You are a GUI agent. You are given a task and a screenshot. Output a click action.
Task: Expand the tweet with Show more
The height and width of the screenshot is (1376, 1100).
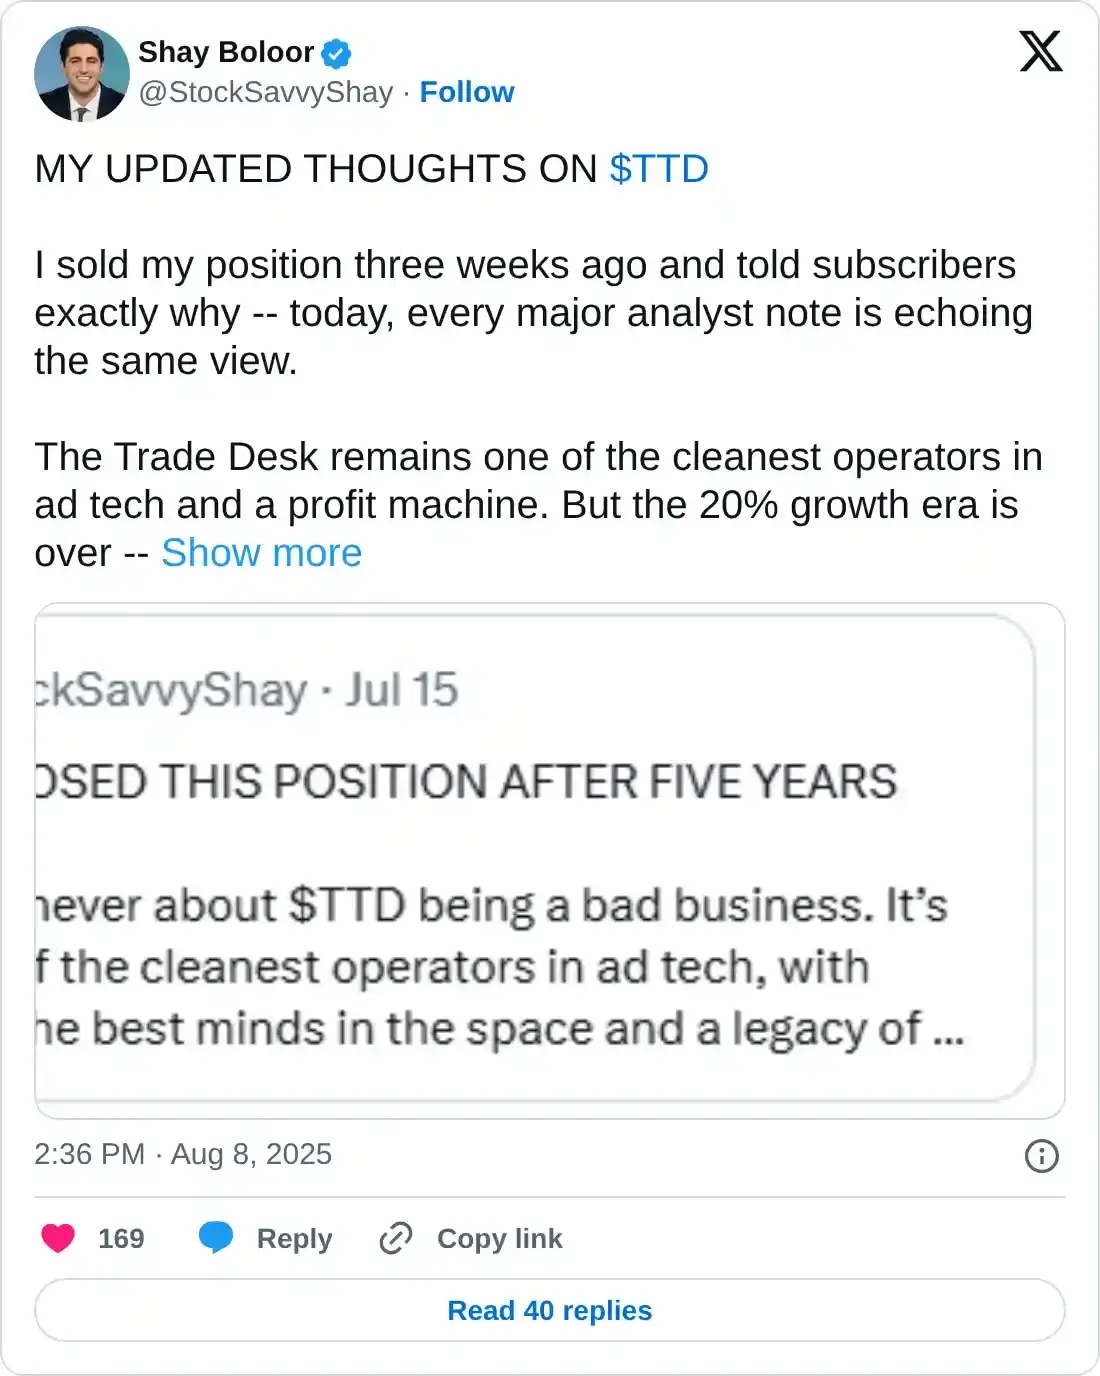[263, 552]
